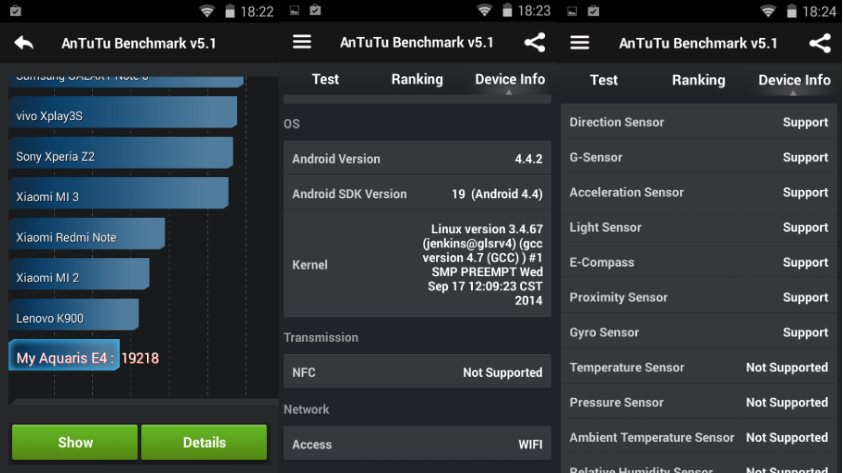Tap the WiFi status icon at 18:22
Viewport: 843px width, 473px height.
coord(207,11)
